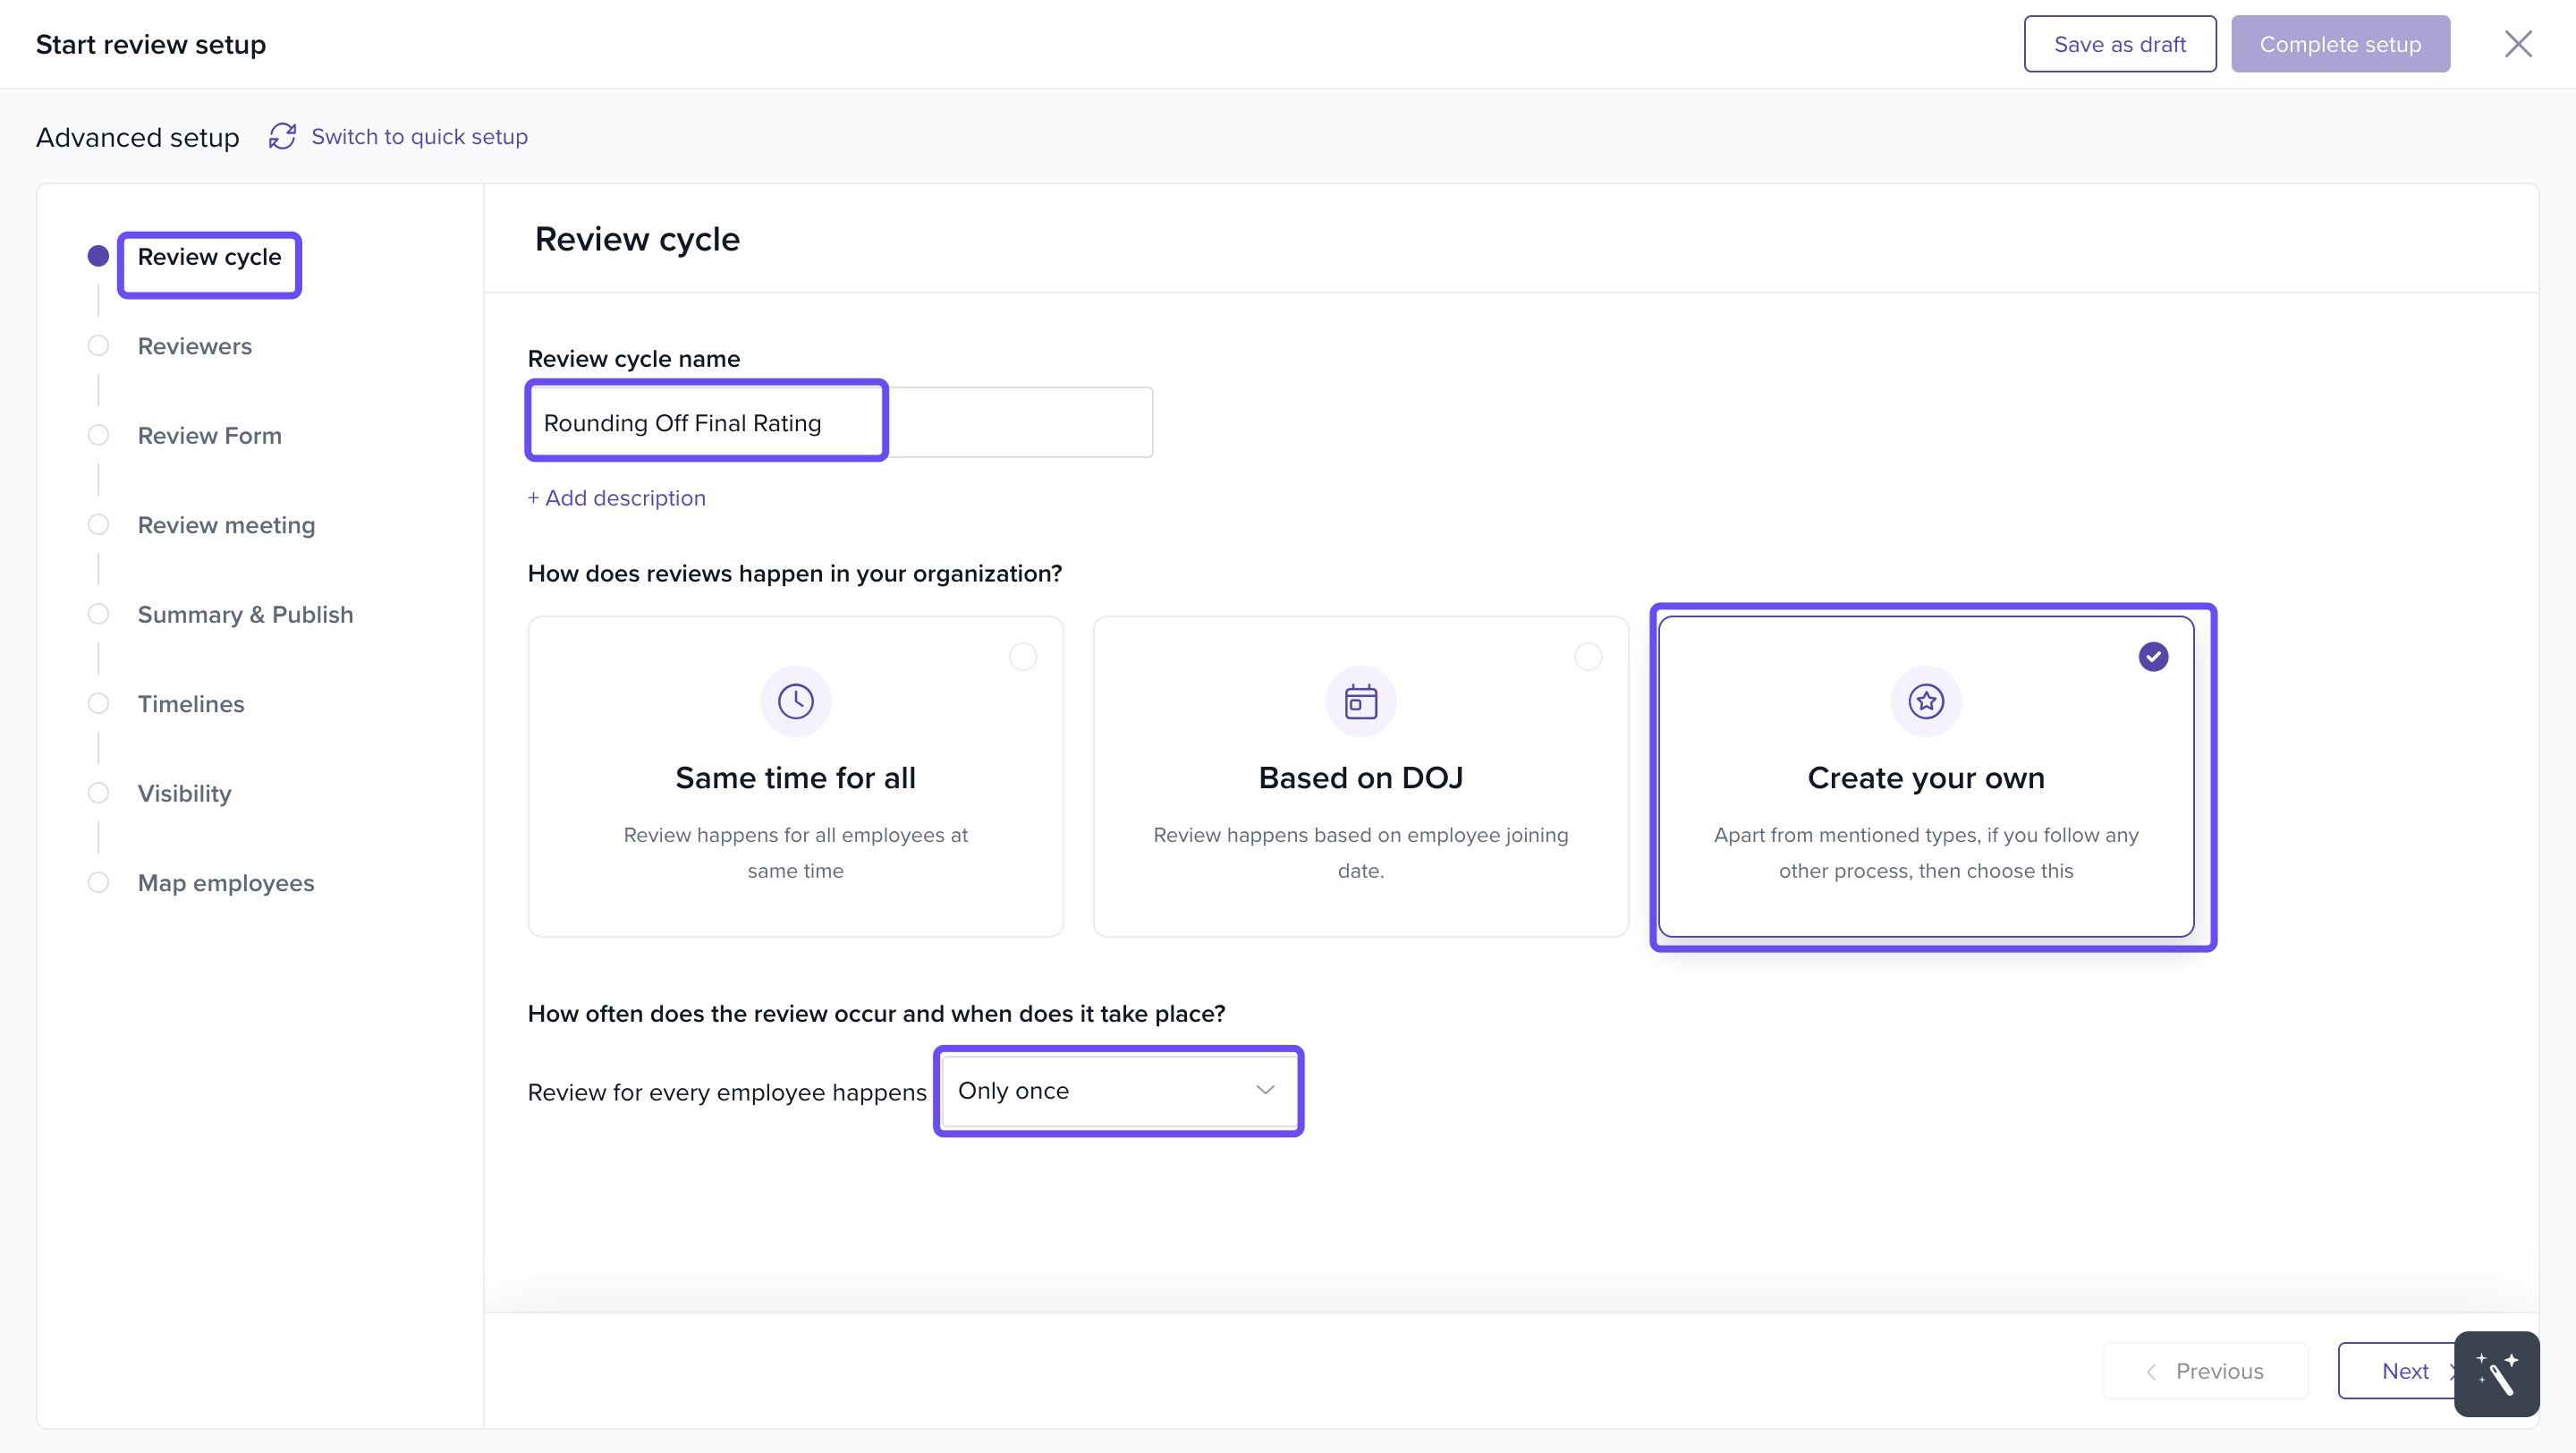Go to the Review Form step

209,436
